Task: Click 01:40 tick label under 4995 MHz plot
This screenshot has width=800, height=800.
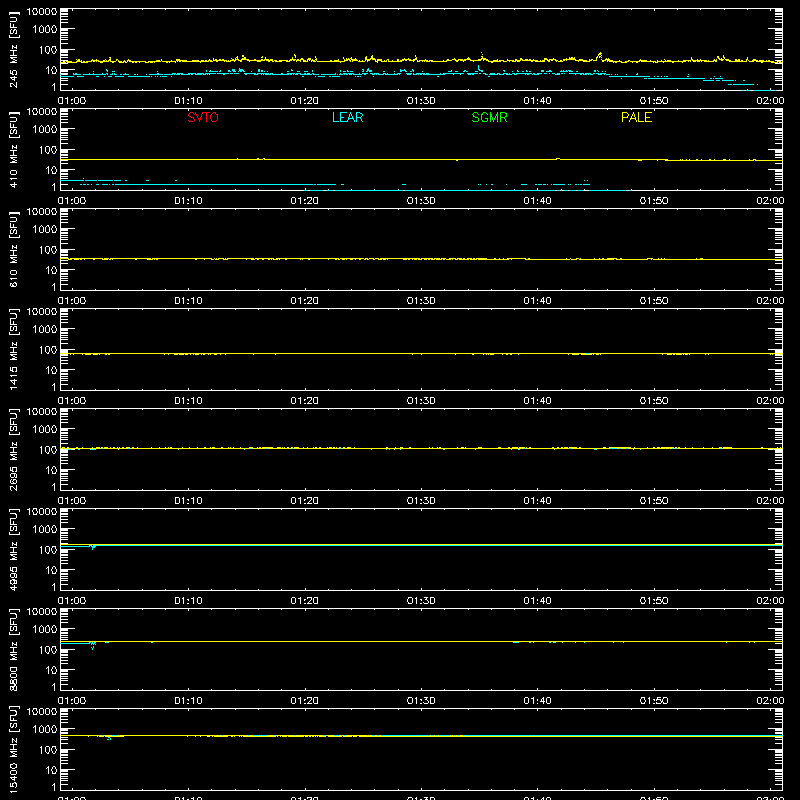Action: 537,601
